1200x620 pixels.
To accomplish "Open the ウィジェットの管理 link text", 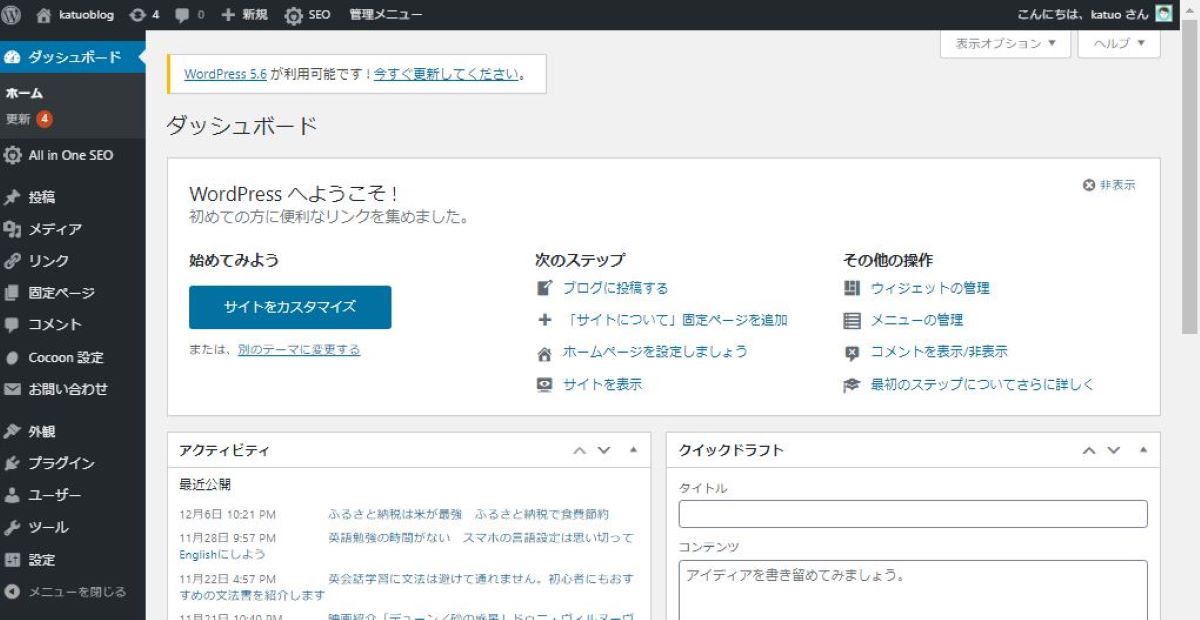I will [930, 288].
